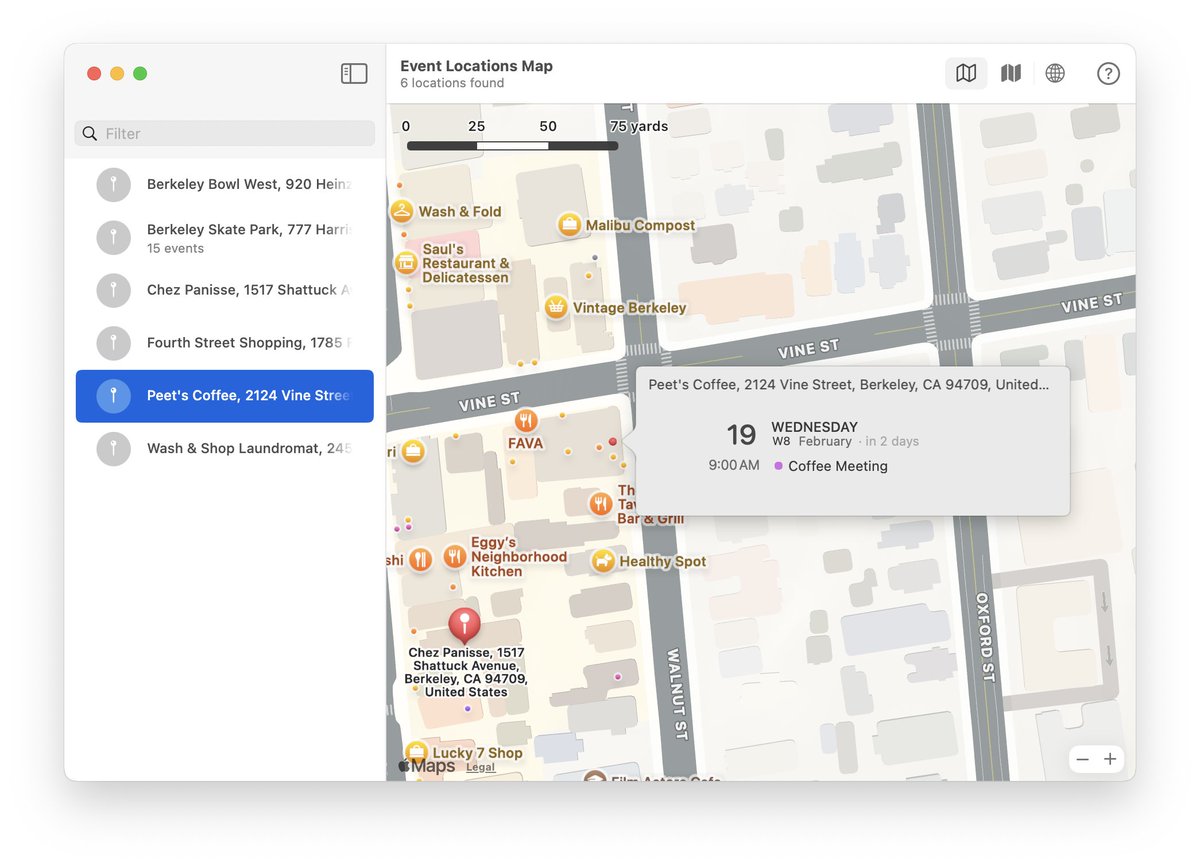Click pin icon beside Berkeley Bowl West
The height and width of the screenshot is (866, 1200).
[114, 184]
